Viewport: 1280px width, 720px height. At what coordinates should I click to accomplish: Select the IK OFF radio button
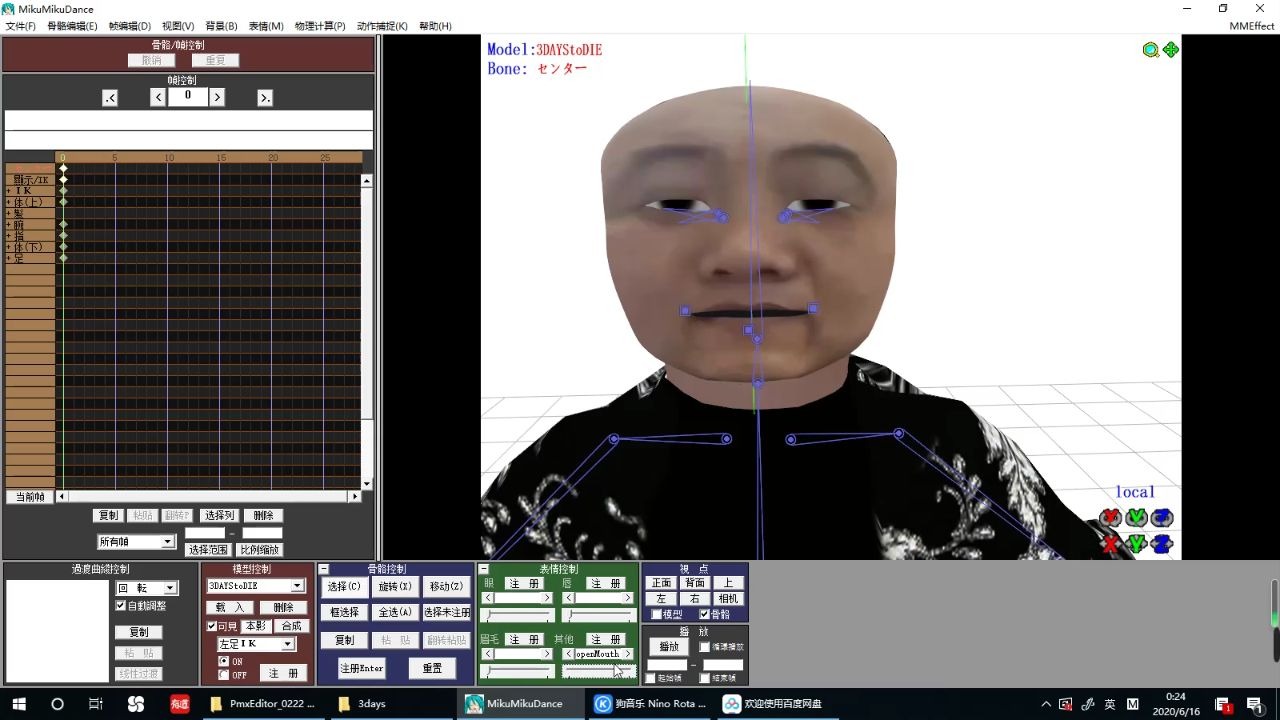click(223, 675)
